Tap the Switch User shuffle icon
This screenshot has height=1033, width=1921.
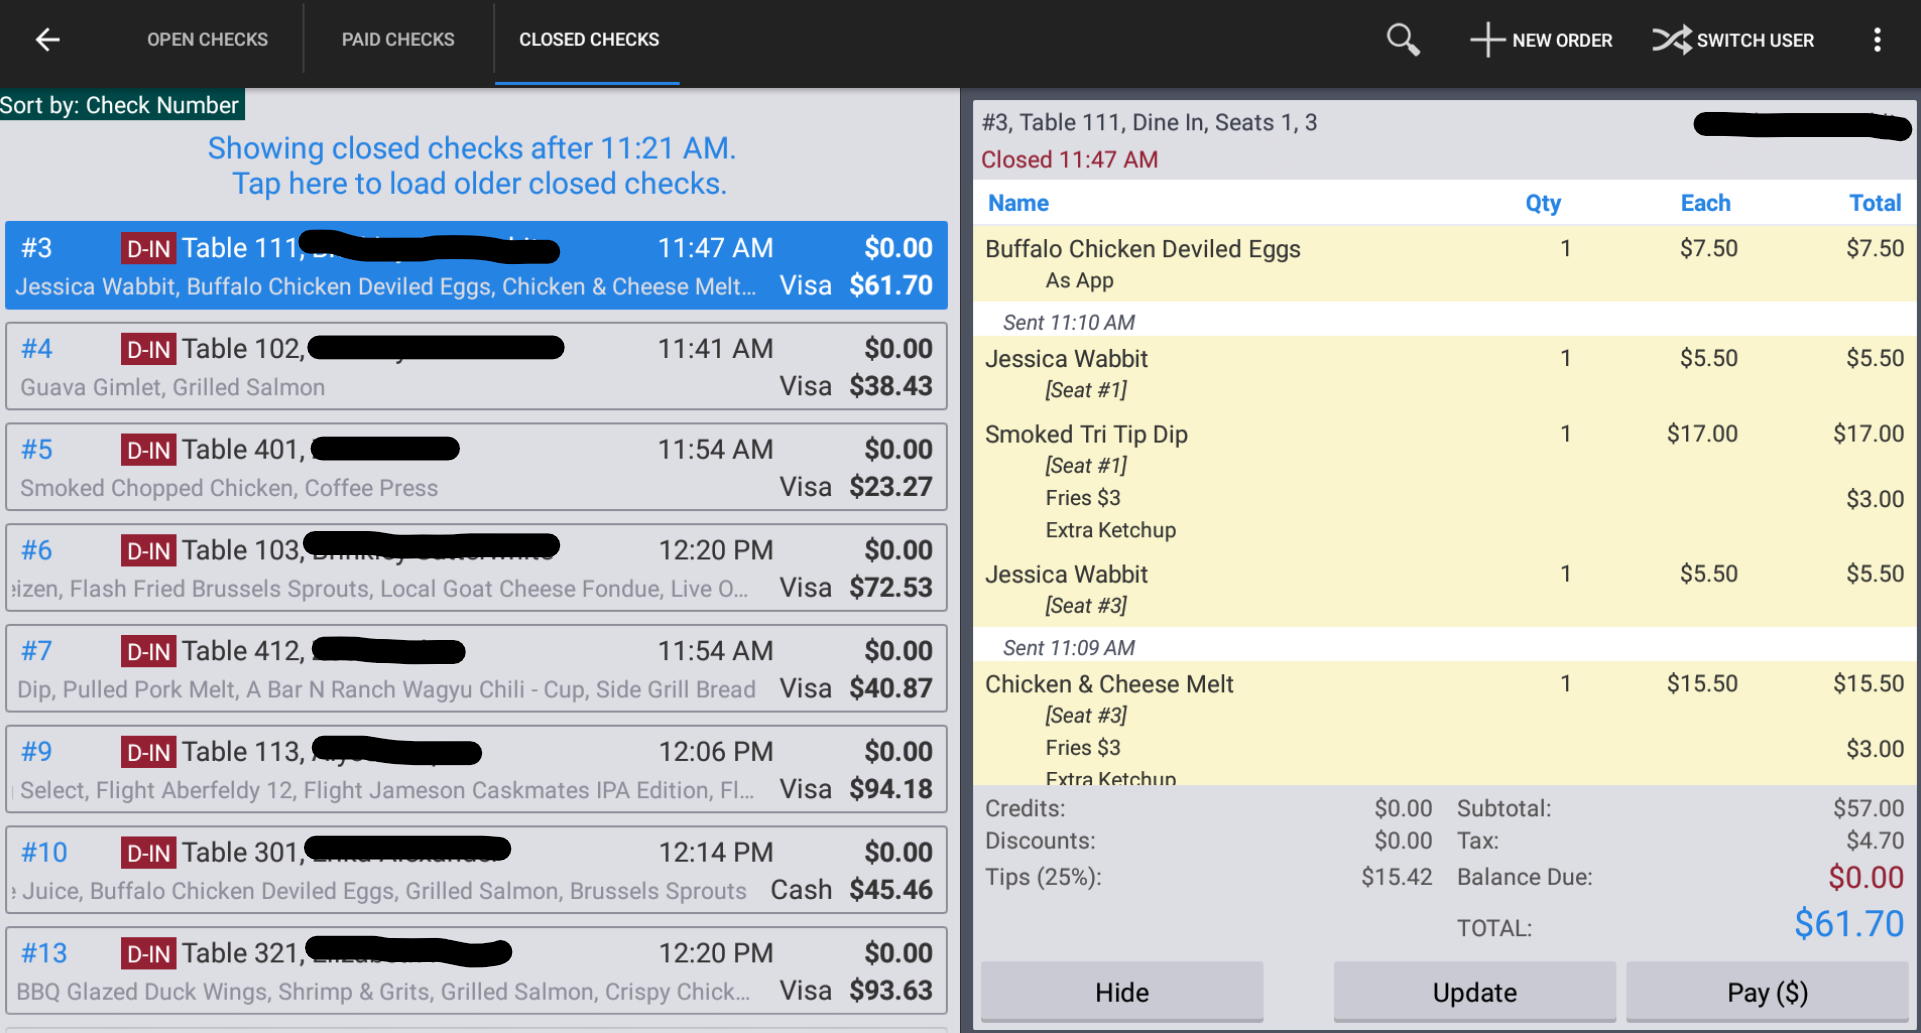click(1671, 40)
